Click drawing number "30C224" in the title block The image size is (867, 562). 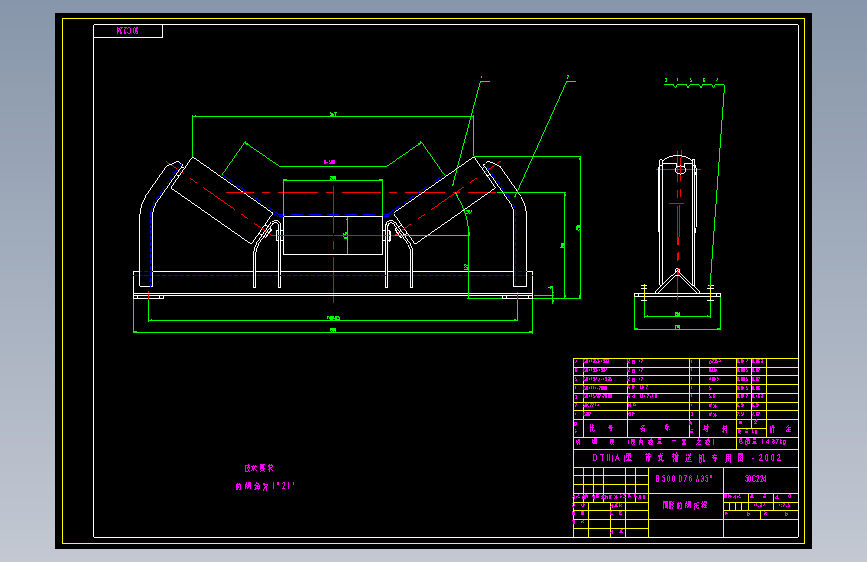coord(755,478)
